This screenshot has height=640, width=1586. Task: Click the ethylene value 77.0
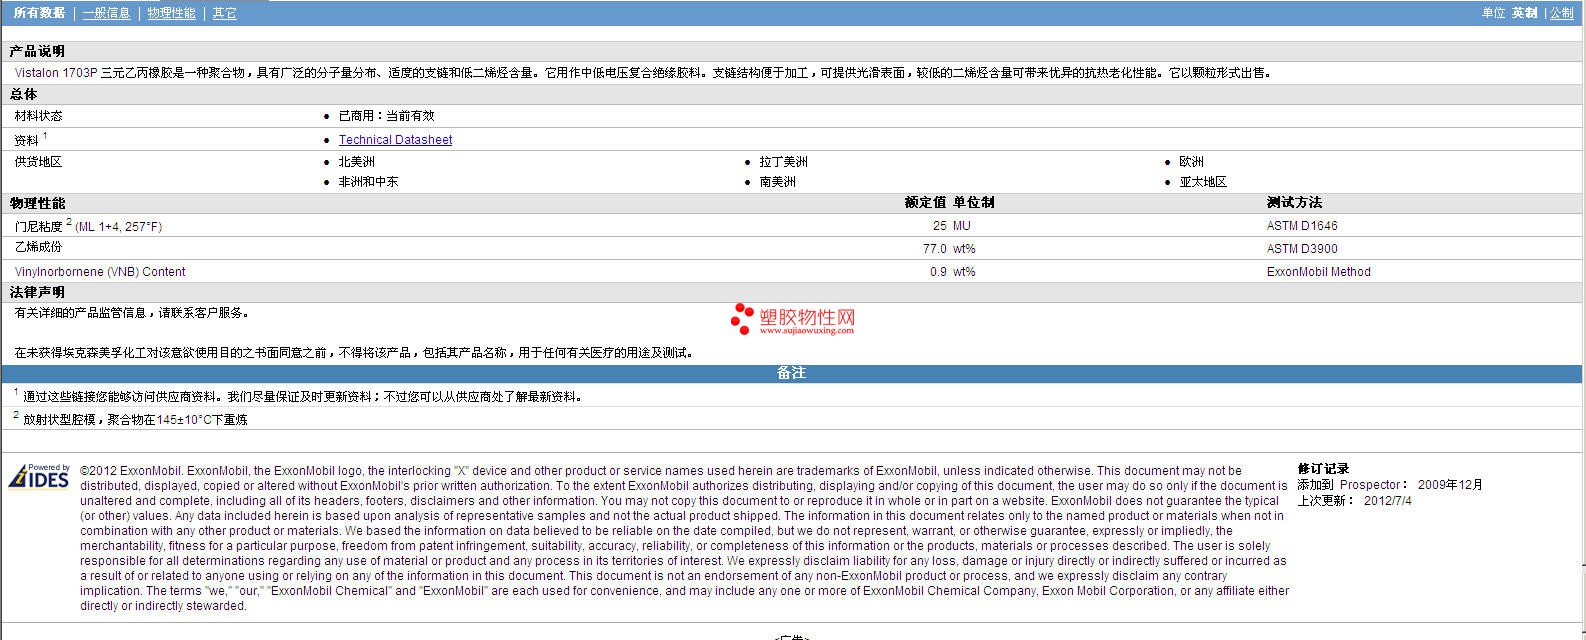(x=934, y=249)
